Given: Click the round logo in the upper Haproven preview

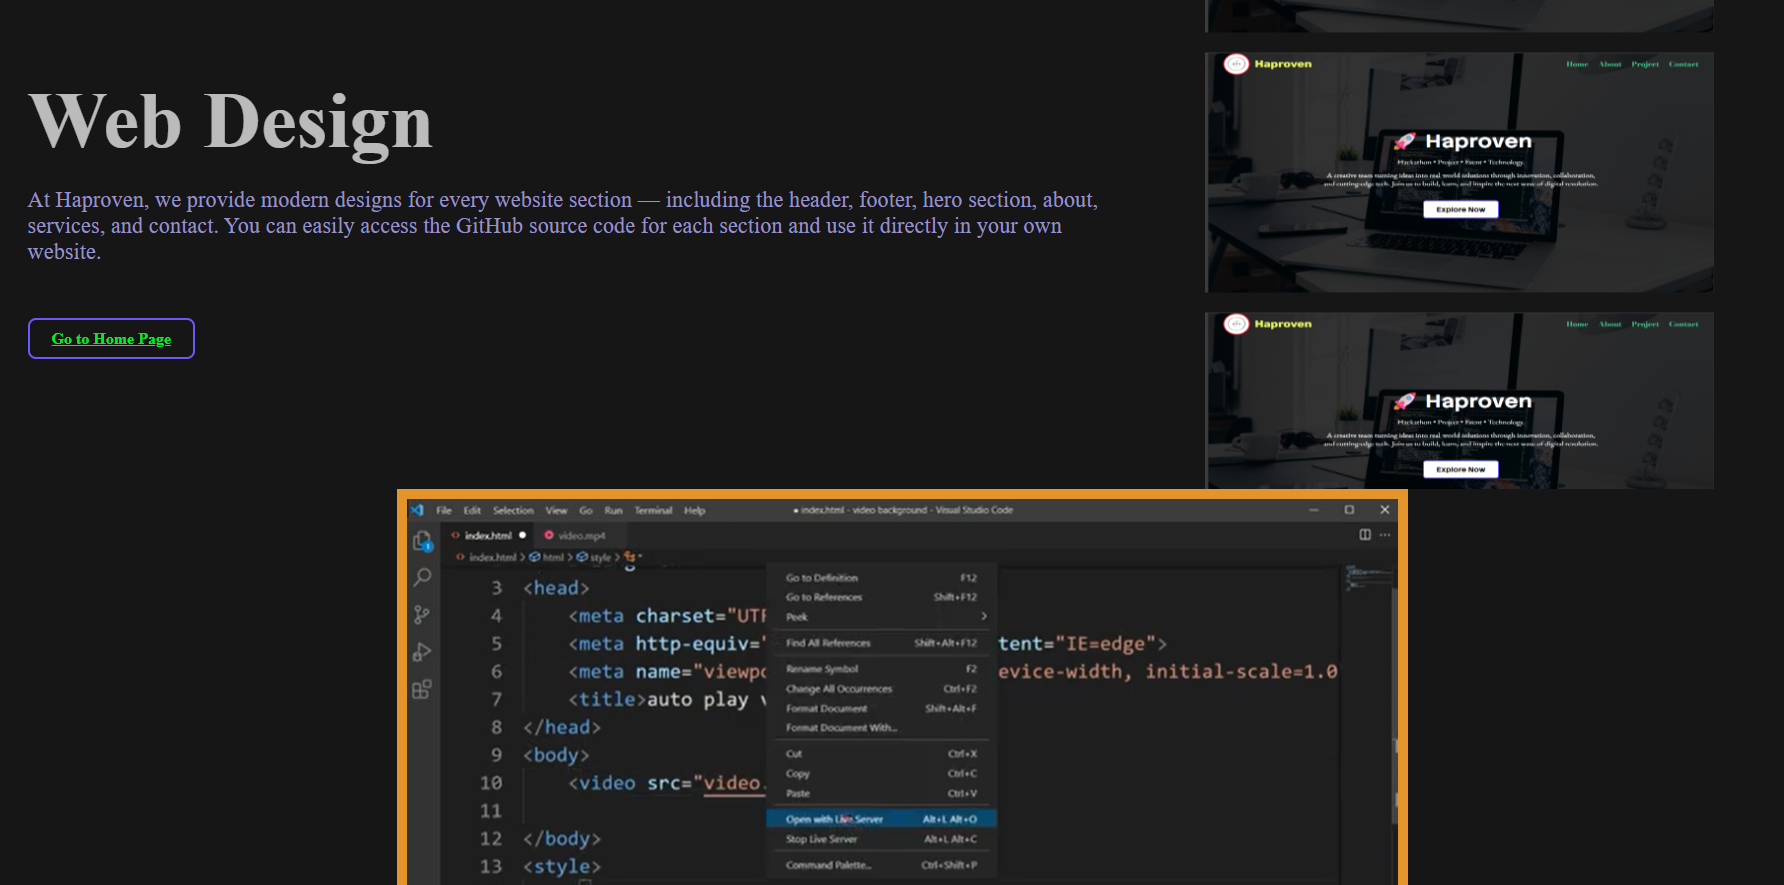Looking at the screenshot, I should pyautogui.click(x=1237, y=64).
